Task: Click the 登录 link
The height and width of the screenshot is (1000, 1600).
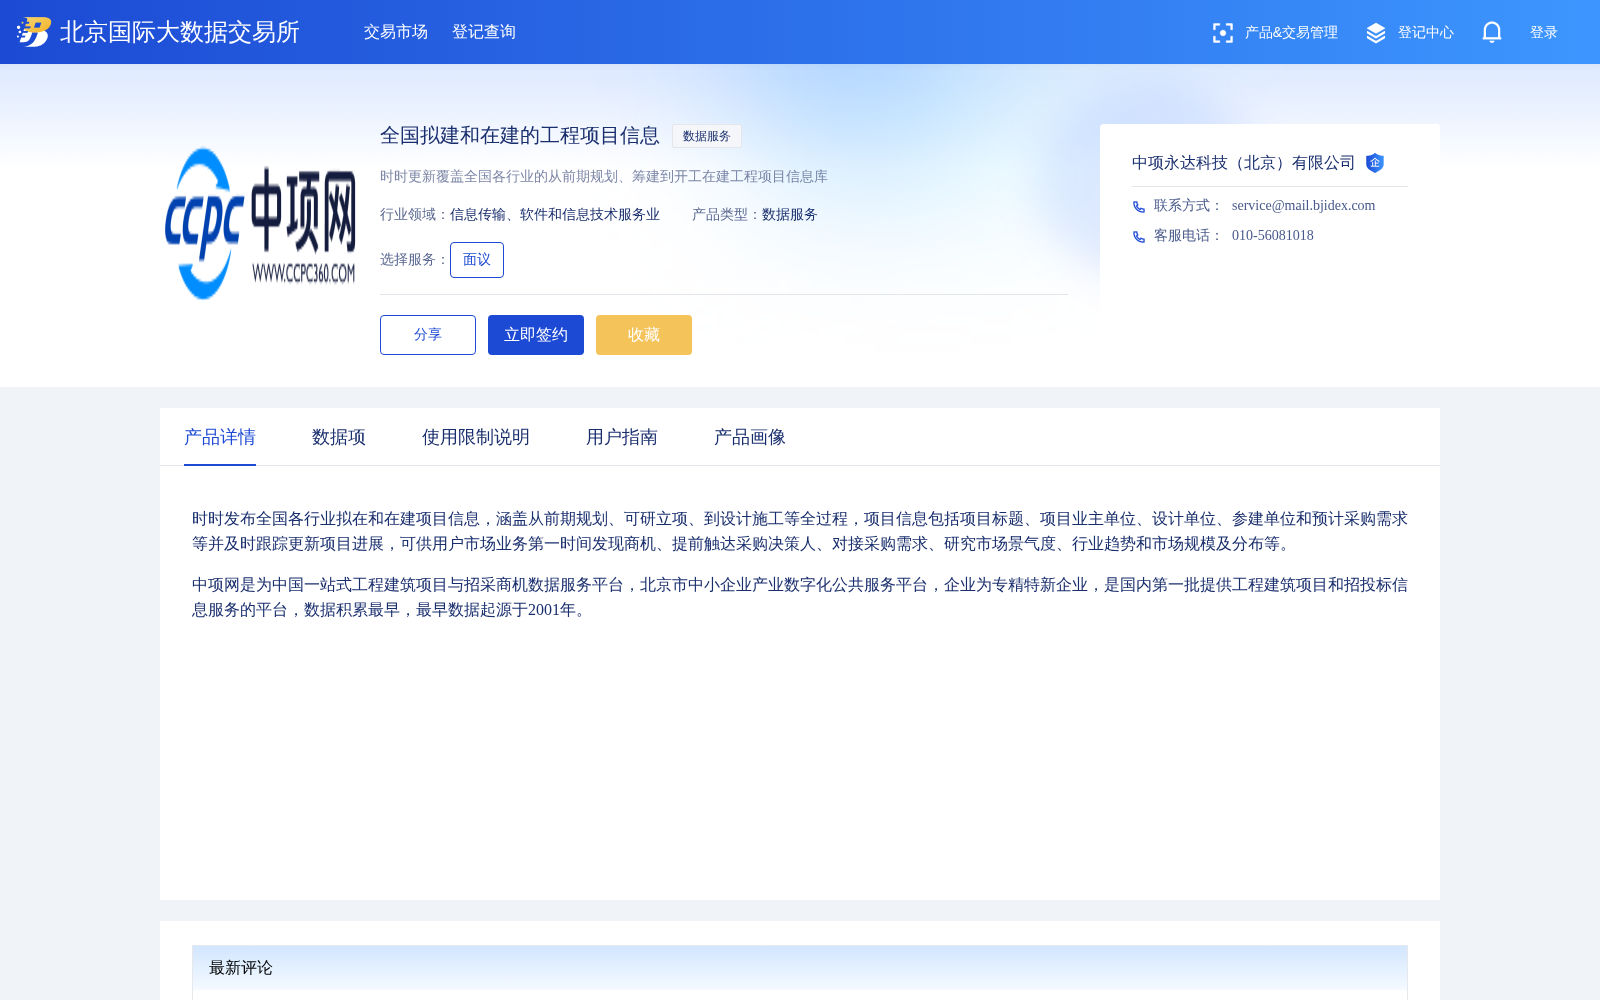Action: point(1544,33)
